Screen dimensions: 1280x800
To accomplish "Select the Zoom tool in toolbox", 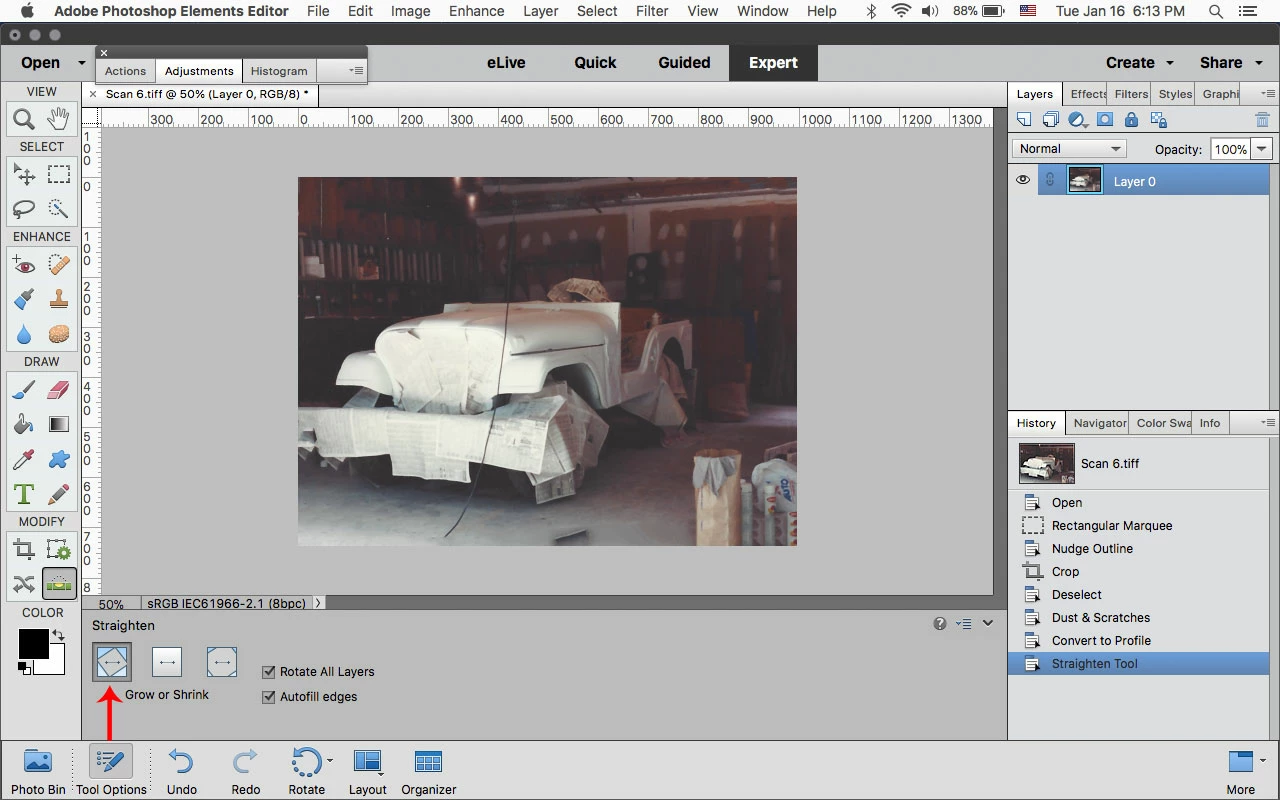I will [24, 120].
